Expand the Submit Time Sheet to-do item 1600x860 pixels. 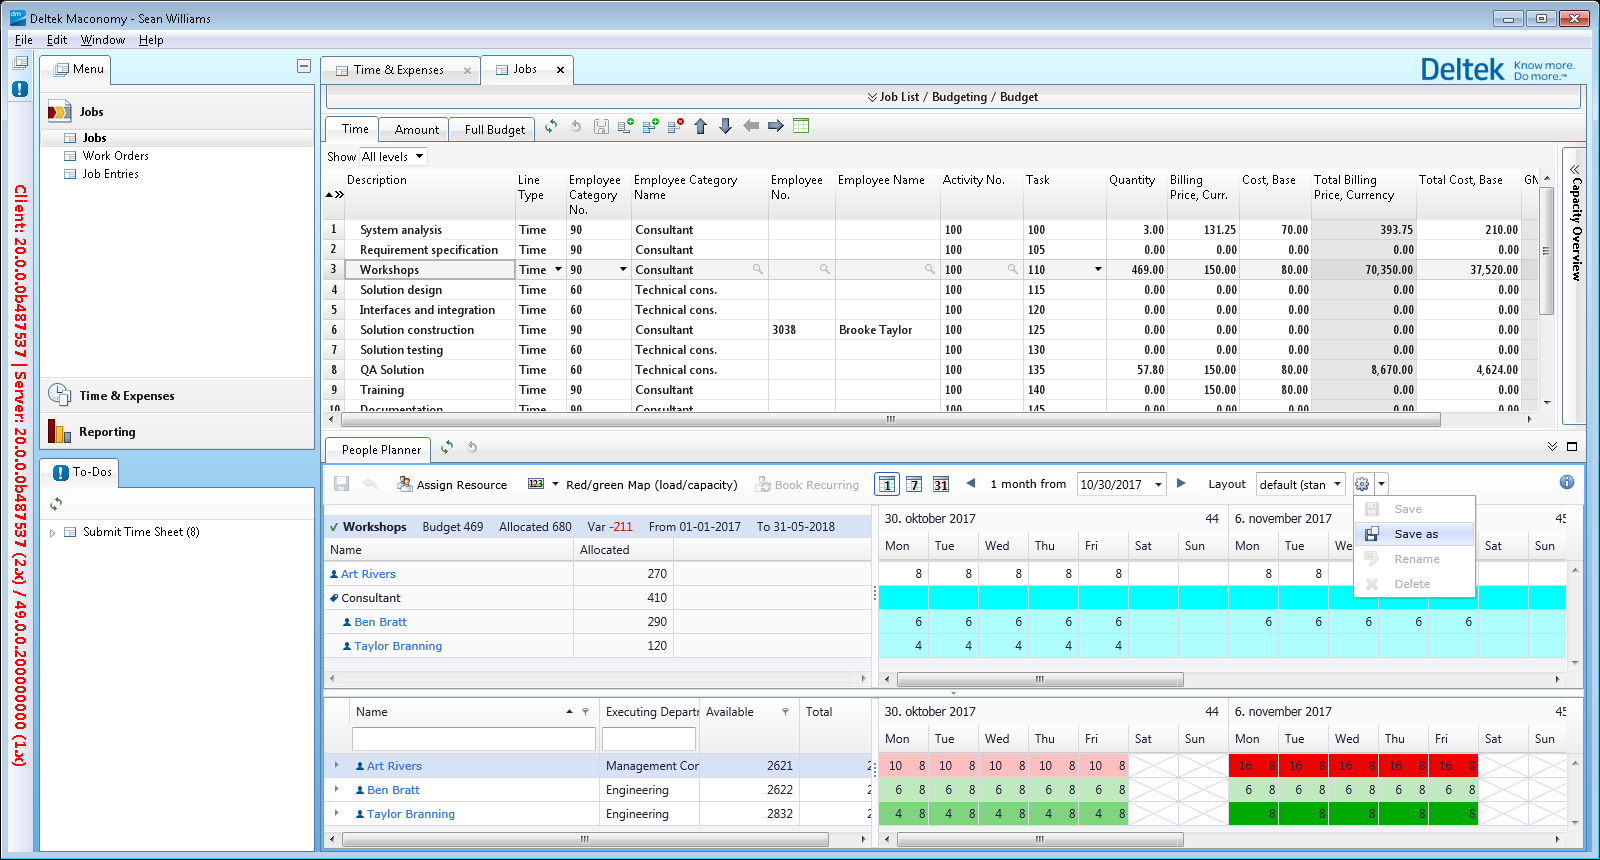[x=53, y=533]
